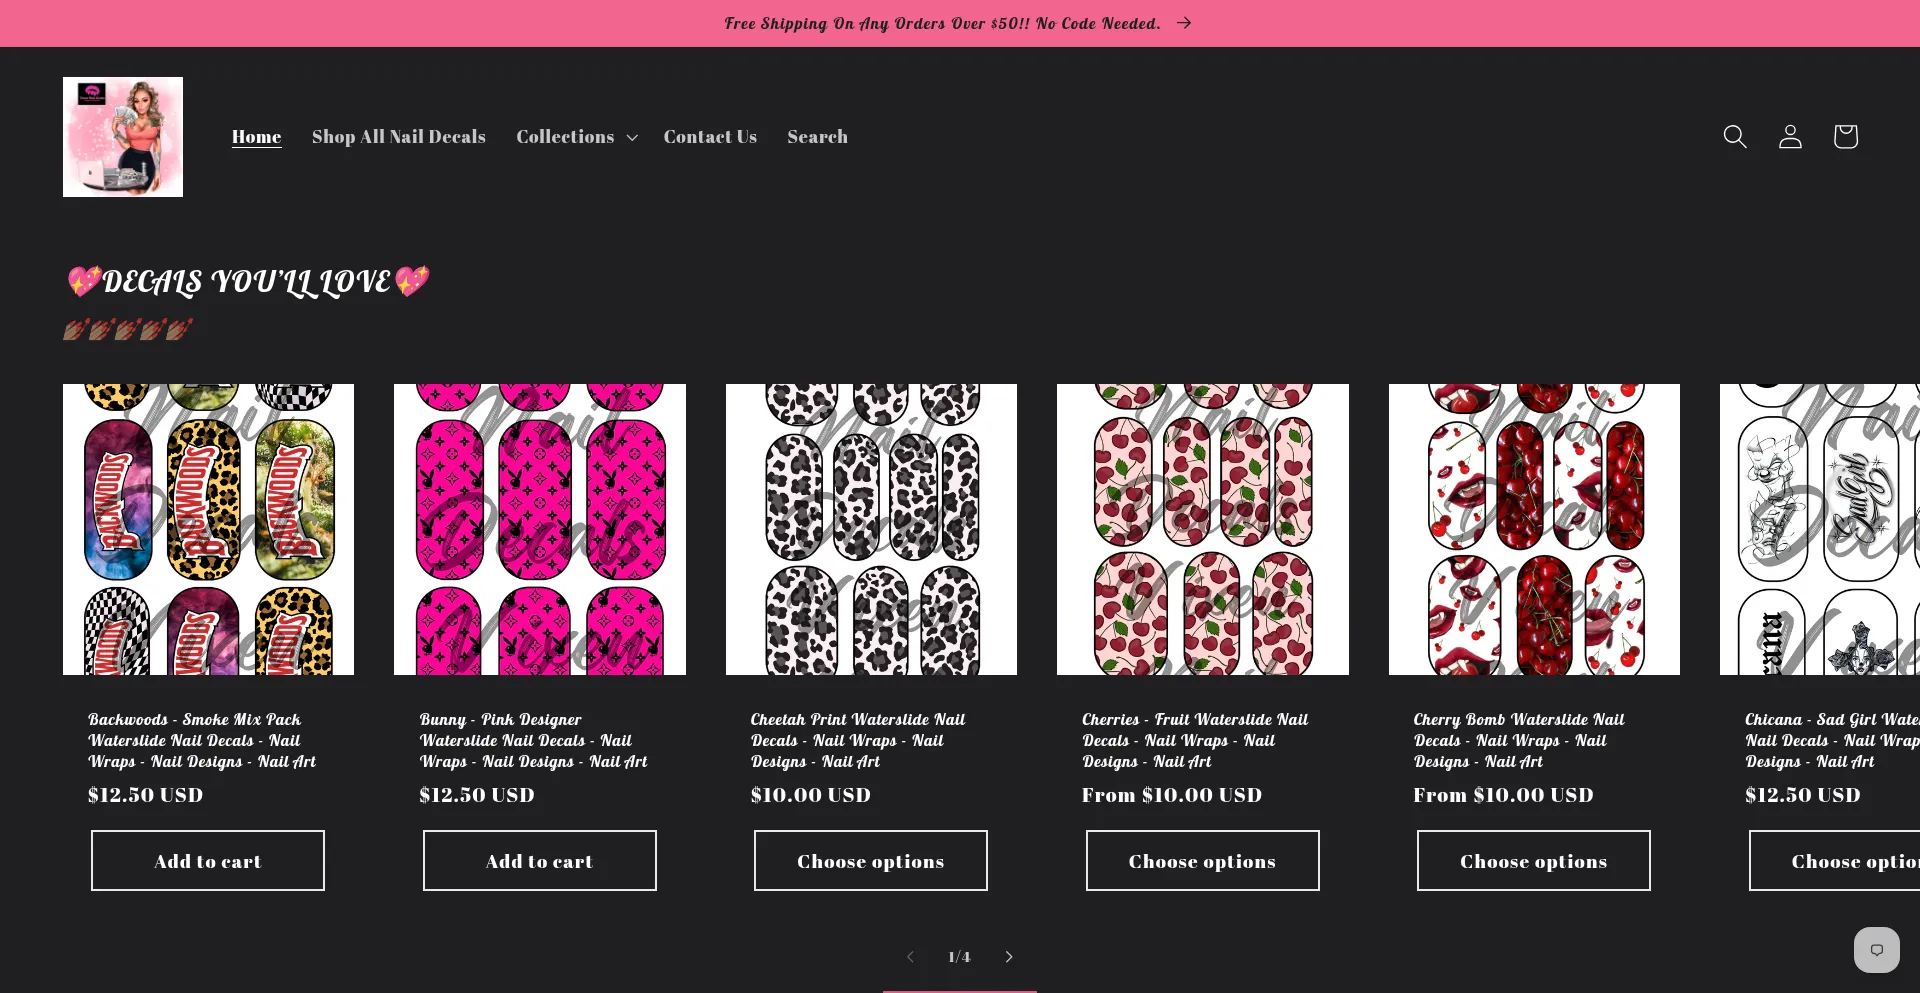Open Chicana Sad Girl product image

coord(1820,529)
